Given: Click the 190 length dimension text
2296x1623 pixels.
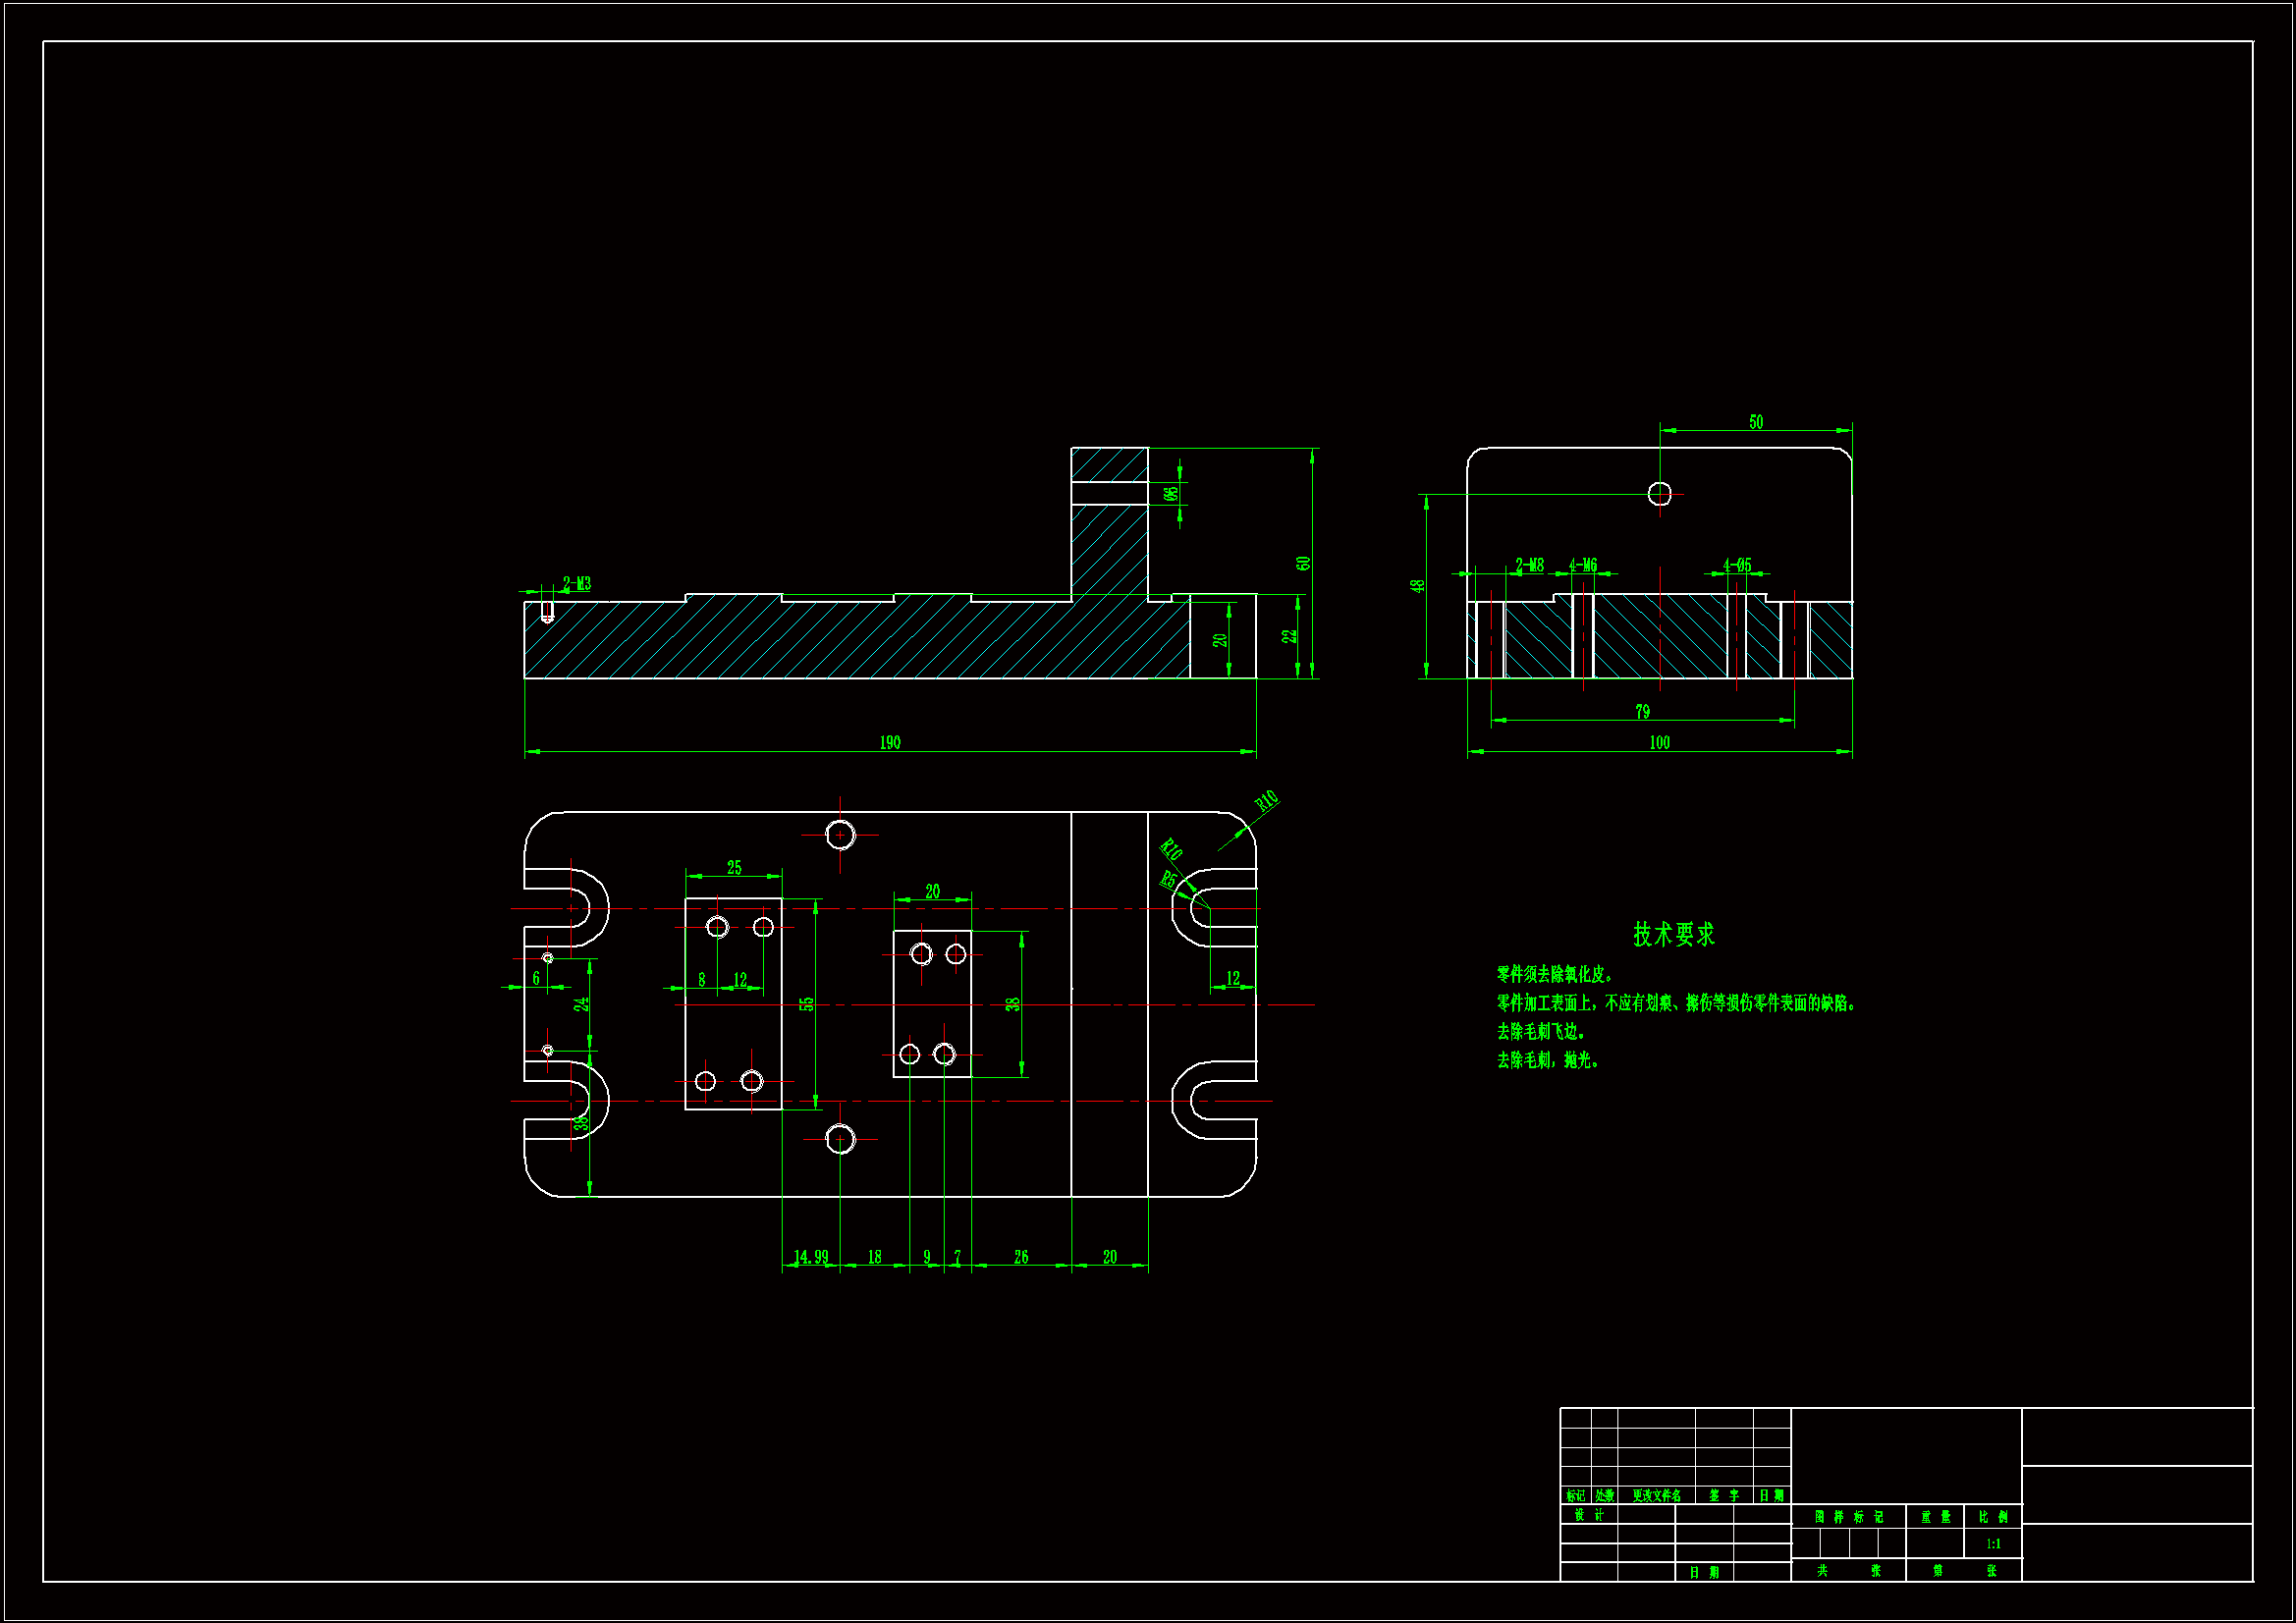Looking at the screenshot, I should (889, 743).
